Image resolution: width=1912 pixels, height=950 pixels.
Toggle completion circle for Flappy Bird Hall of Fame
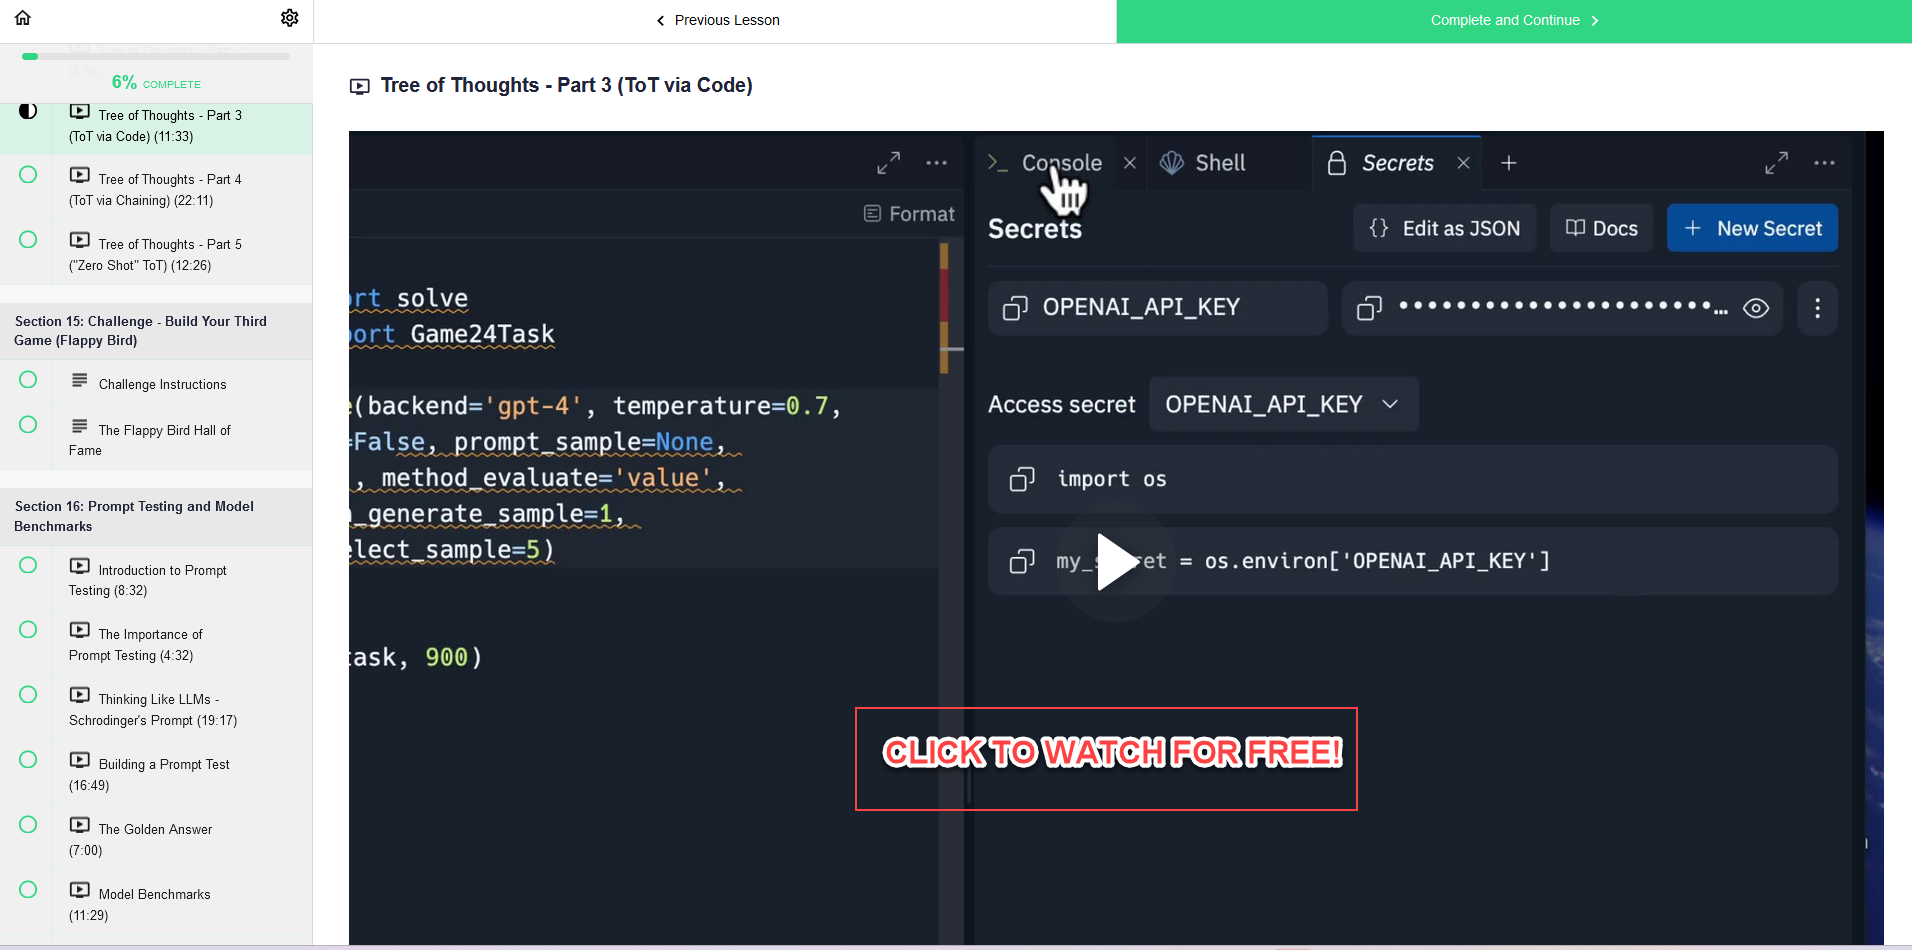click(28, 425)
